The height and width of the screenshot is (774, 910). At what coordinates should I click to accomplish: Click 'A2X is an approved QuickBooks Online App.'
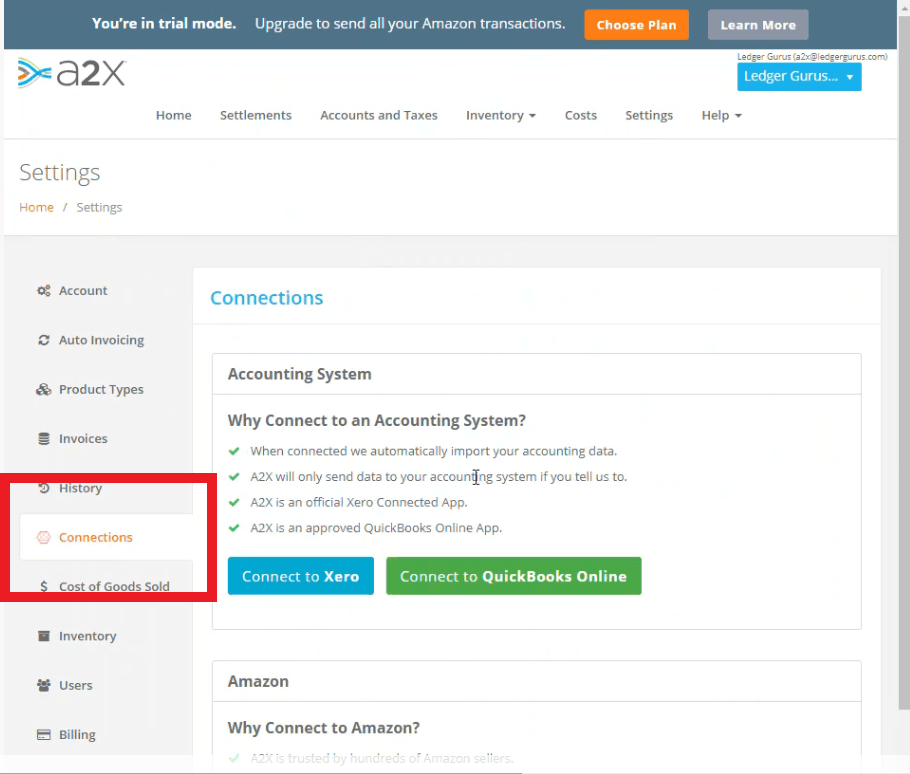[x=376, y=528]
